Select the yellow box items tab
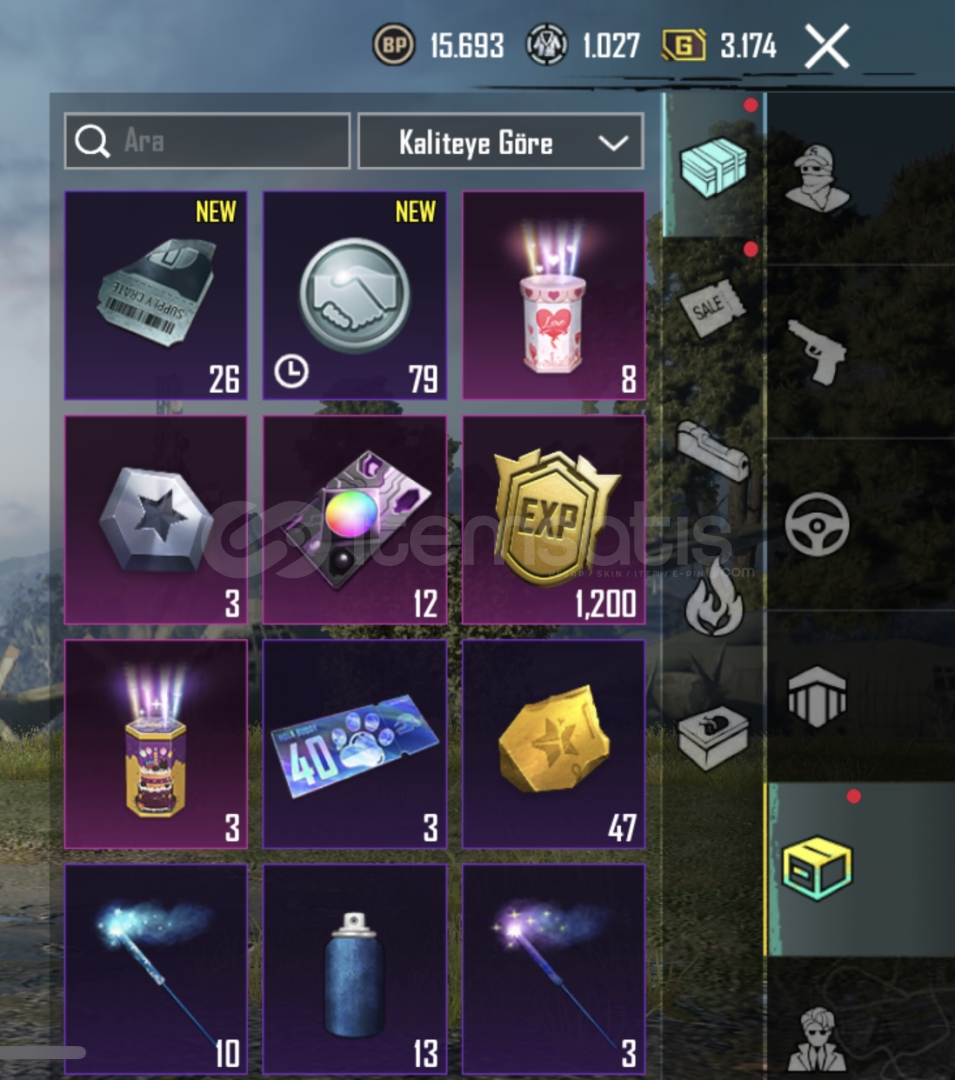 point(817,867)
